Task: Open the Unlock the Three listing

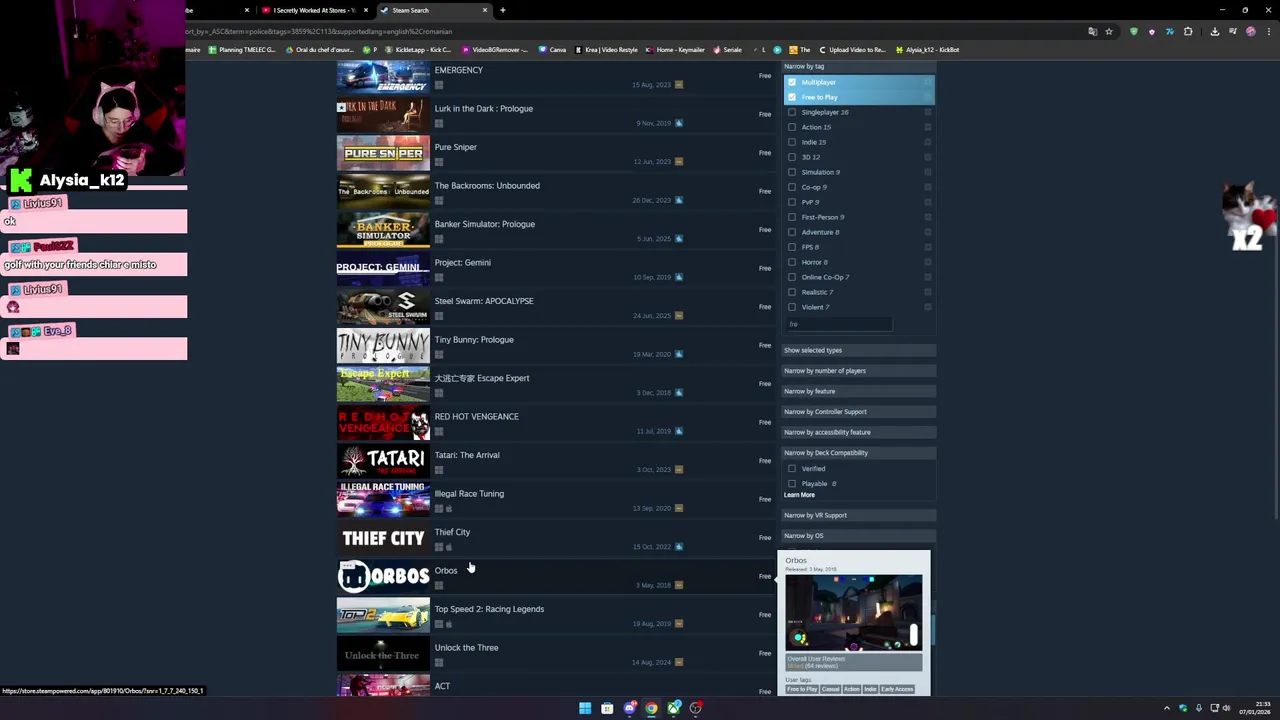Action: click(555, 654)
